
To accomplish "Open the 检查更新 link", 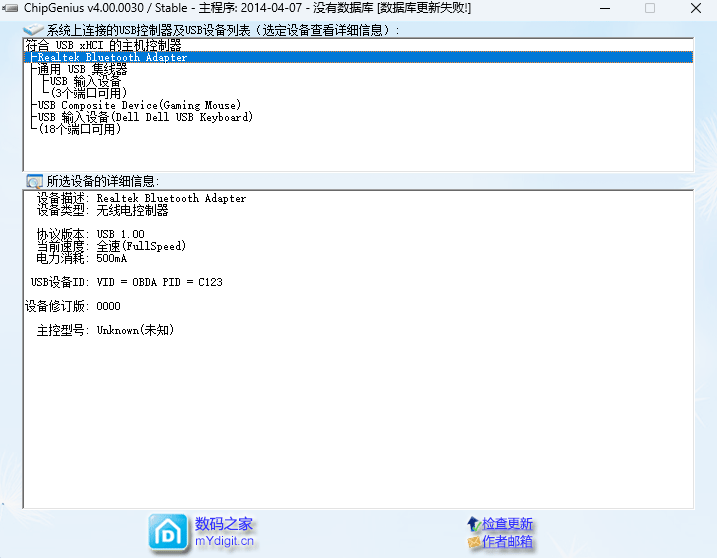I will [x=507, y=524].
